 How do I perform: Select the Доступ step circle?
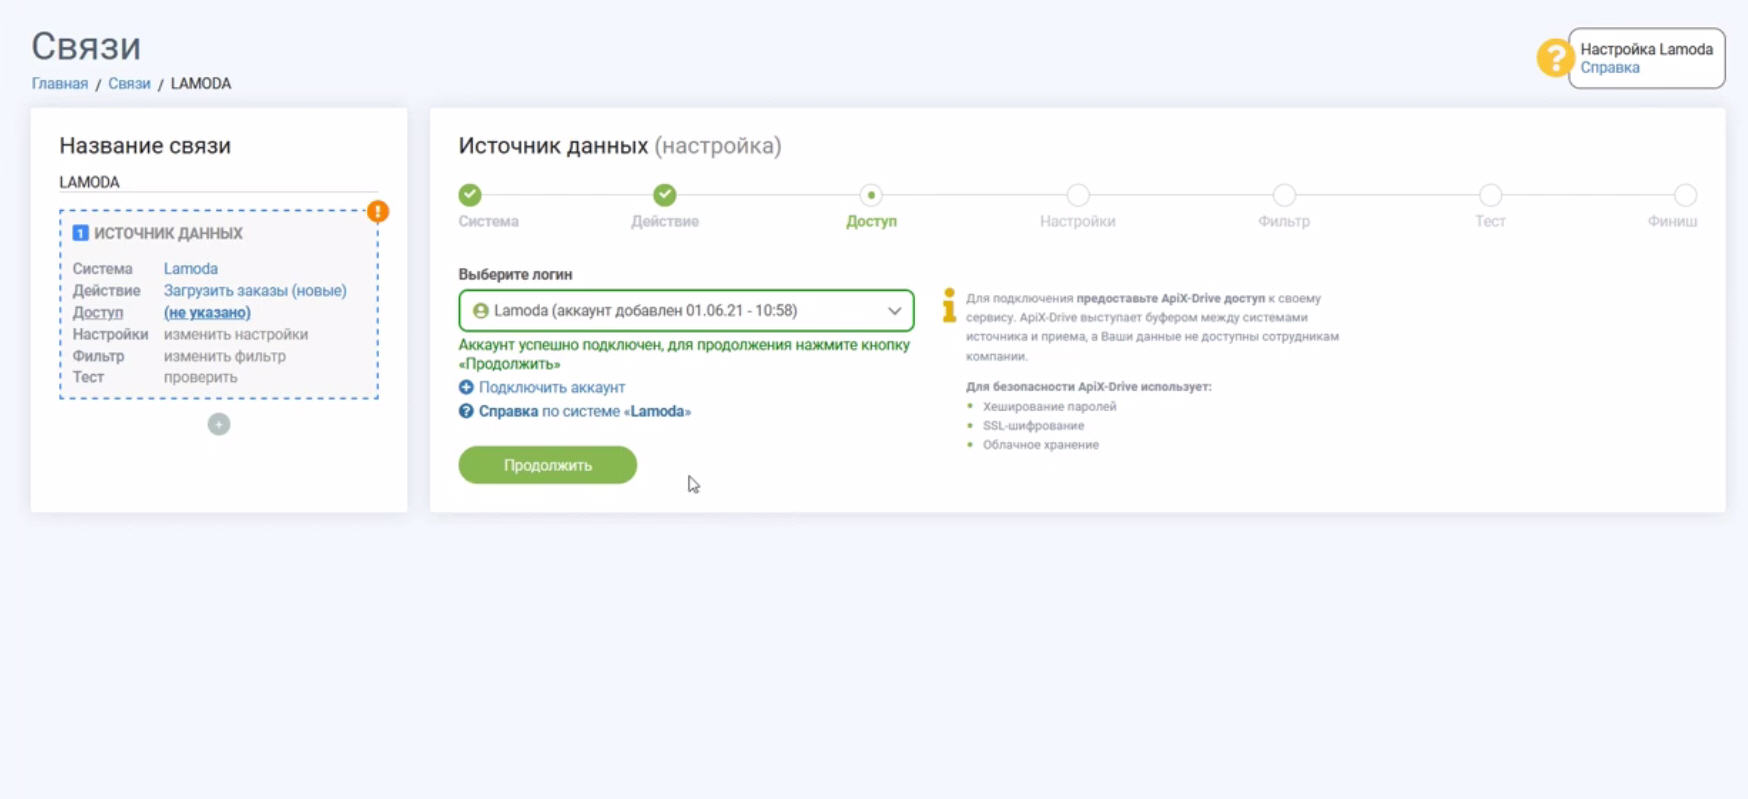[x=871, y=195]
